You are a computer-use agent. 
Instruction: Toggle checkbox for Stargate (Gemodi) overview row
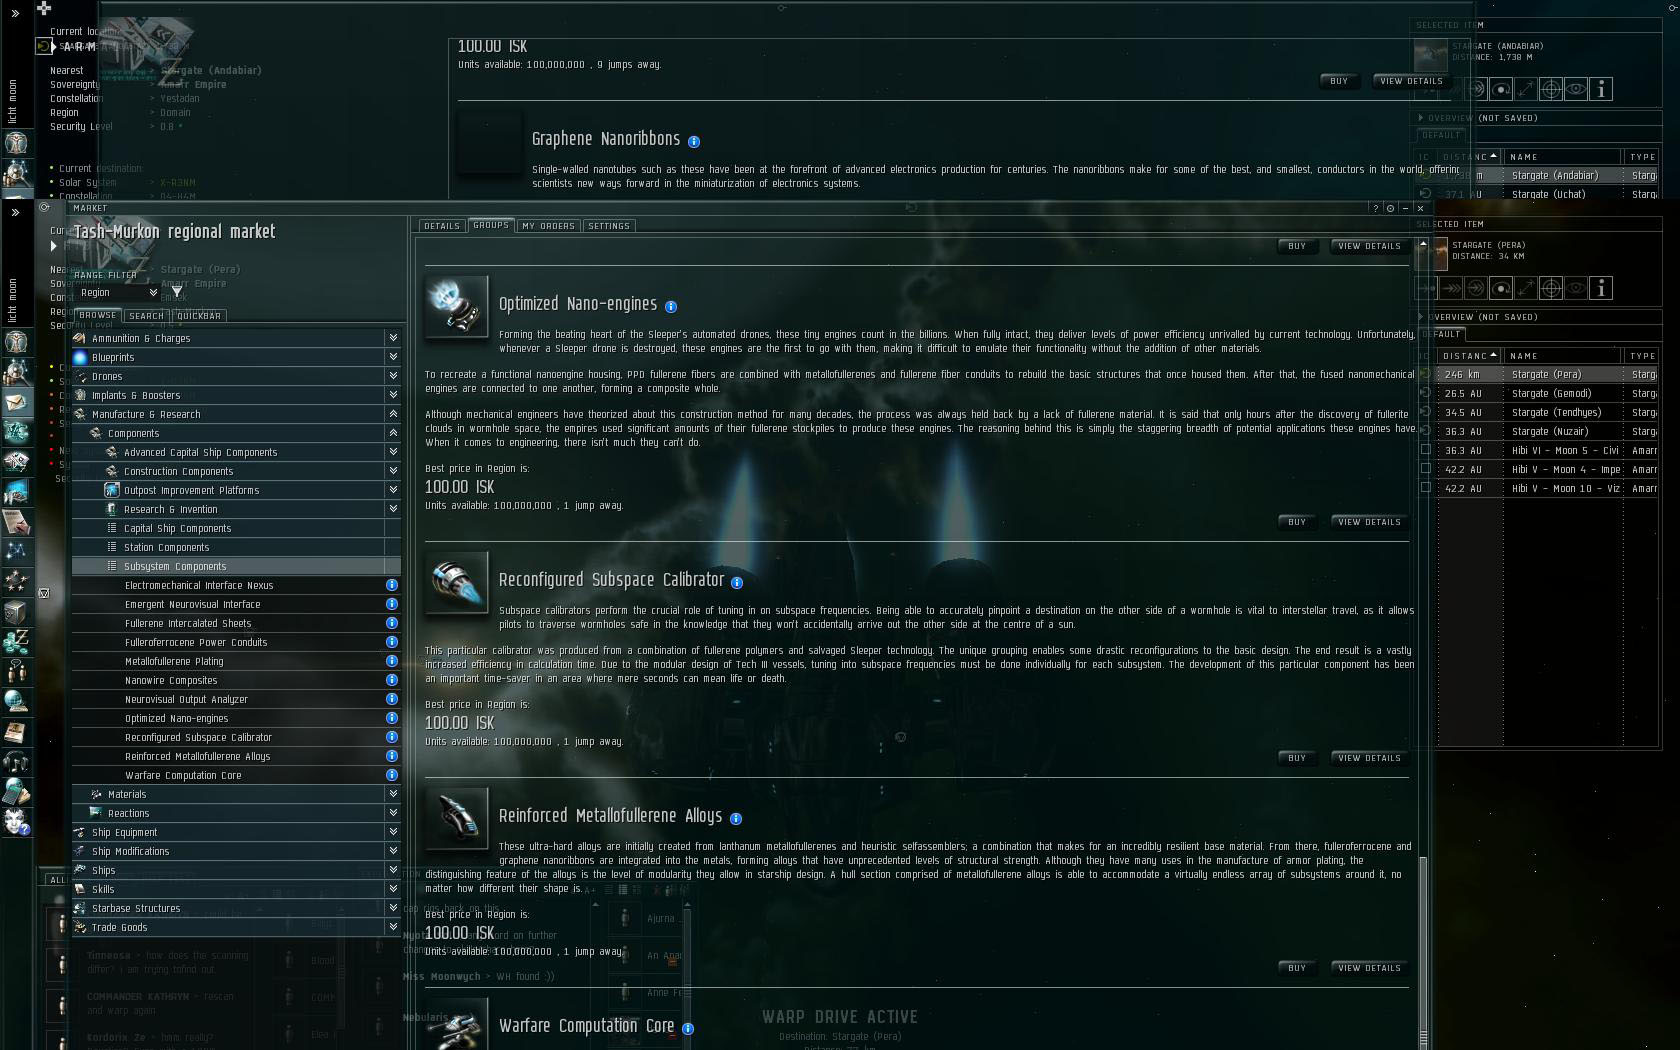point(1426,393)
